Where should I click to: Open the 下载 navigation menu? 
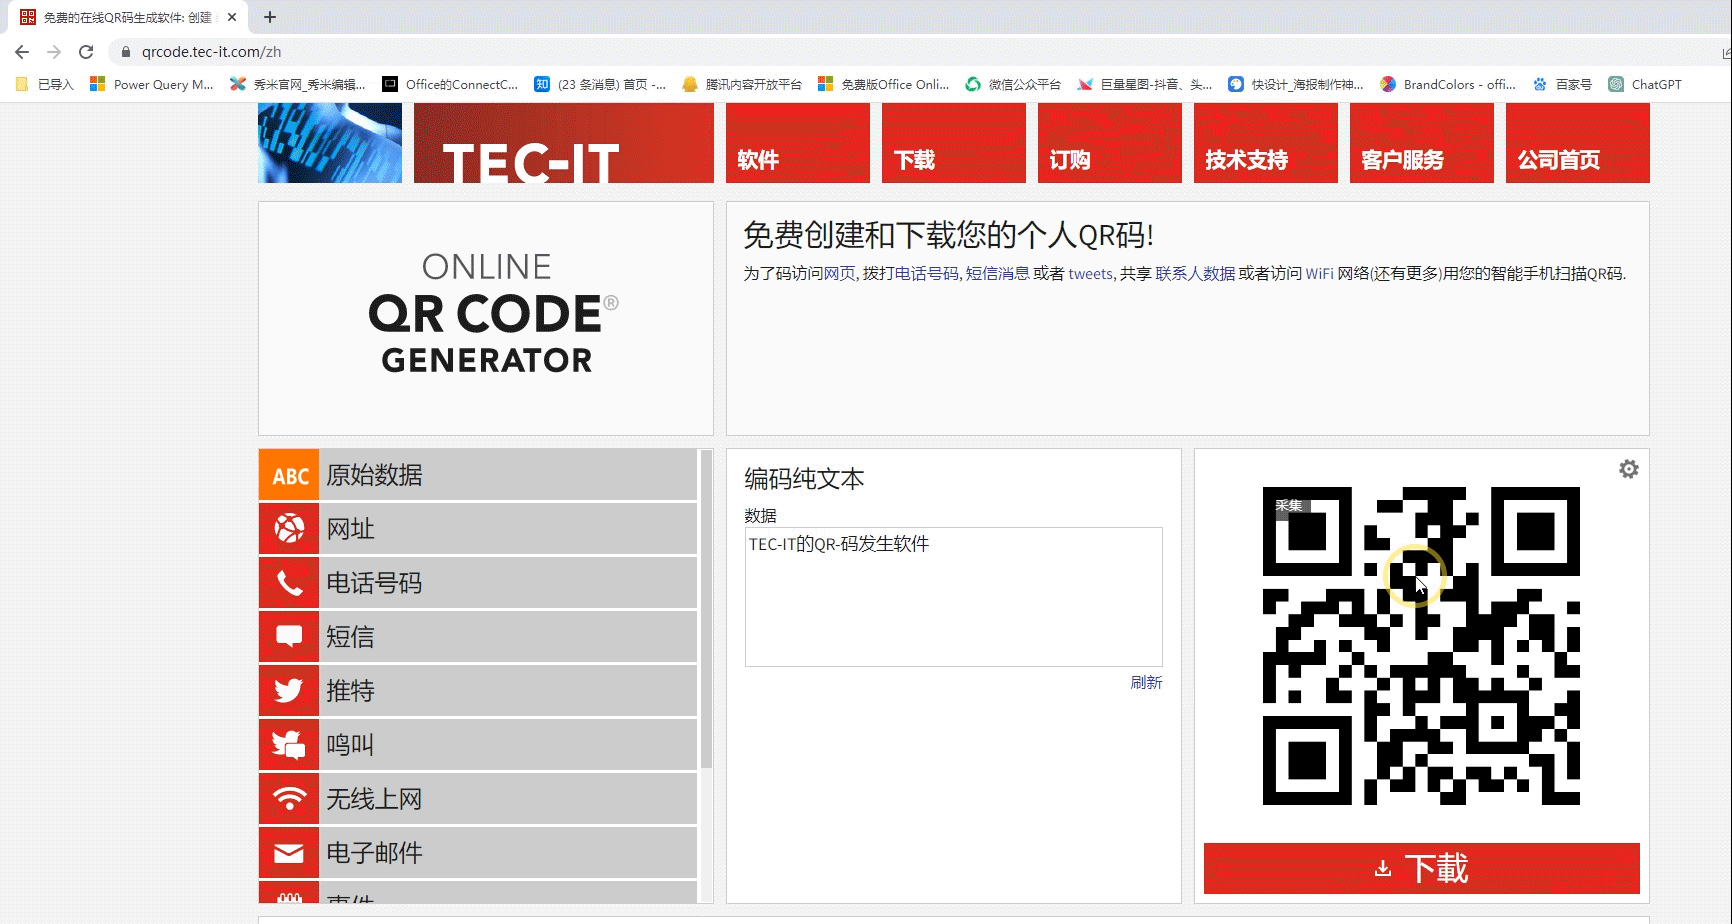[x=954, y=143]
